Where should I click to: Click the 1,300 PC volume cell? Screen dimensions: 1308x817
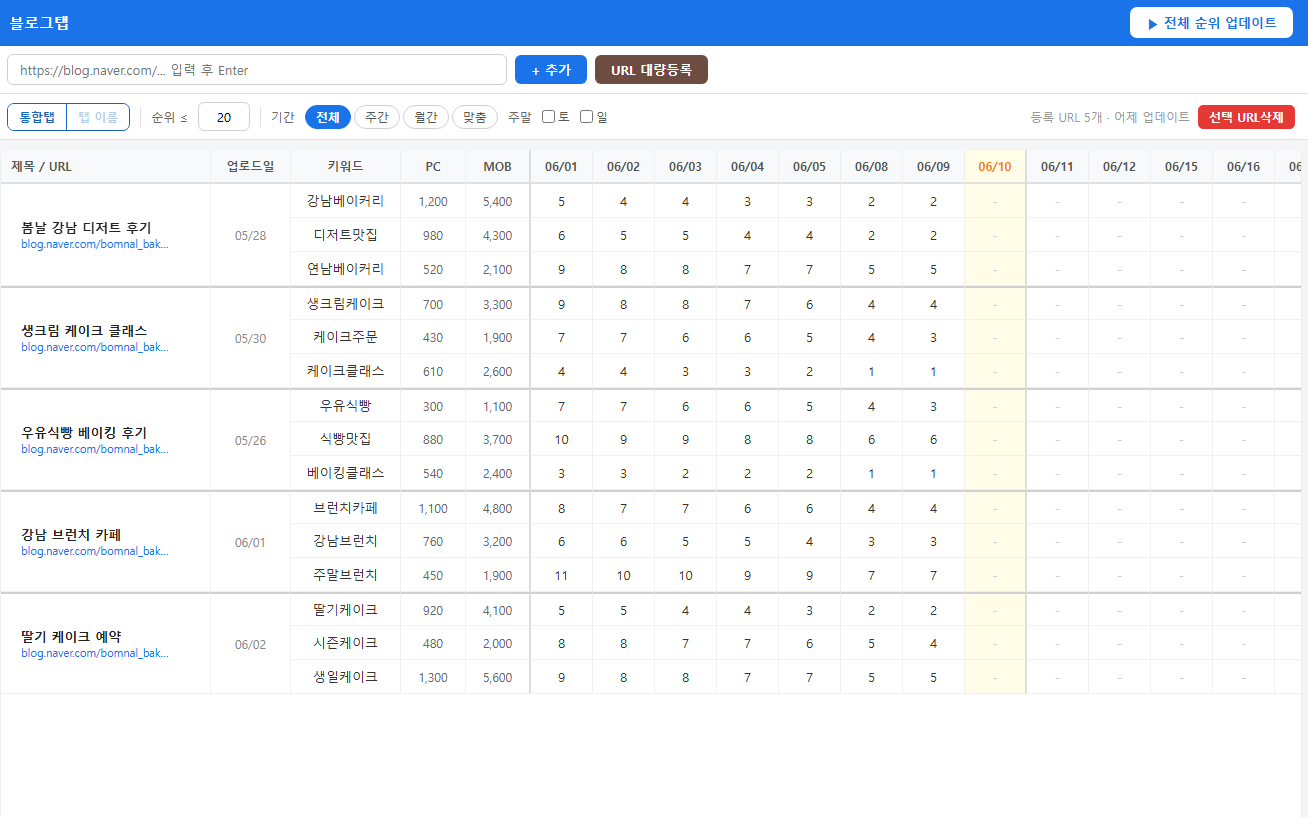coord(433,677)
